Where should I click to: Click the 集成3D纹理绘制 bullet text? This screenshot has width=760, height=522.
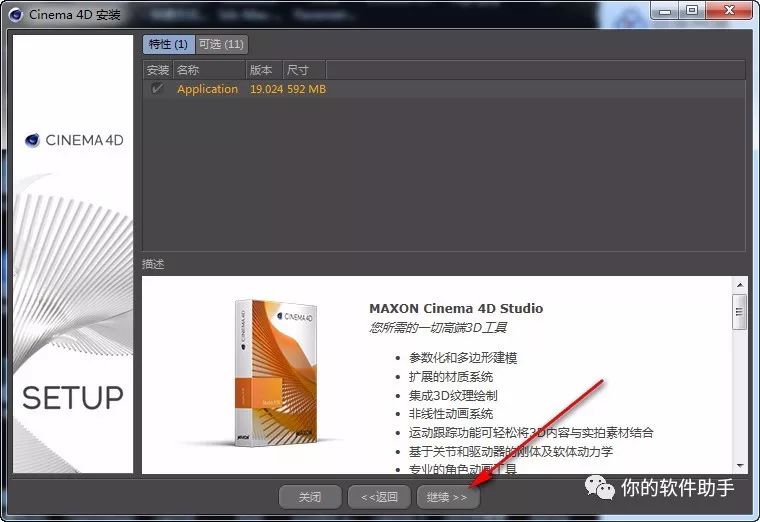click(453, 395)
